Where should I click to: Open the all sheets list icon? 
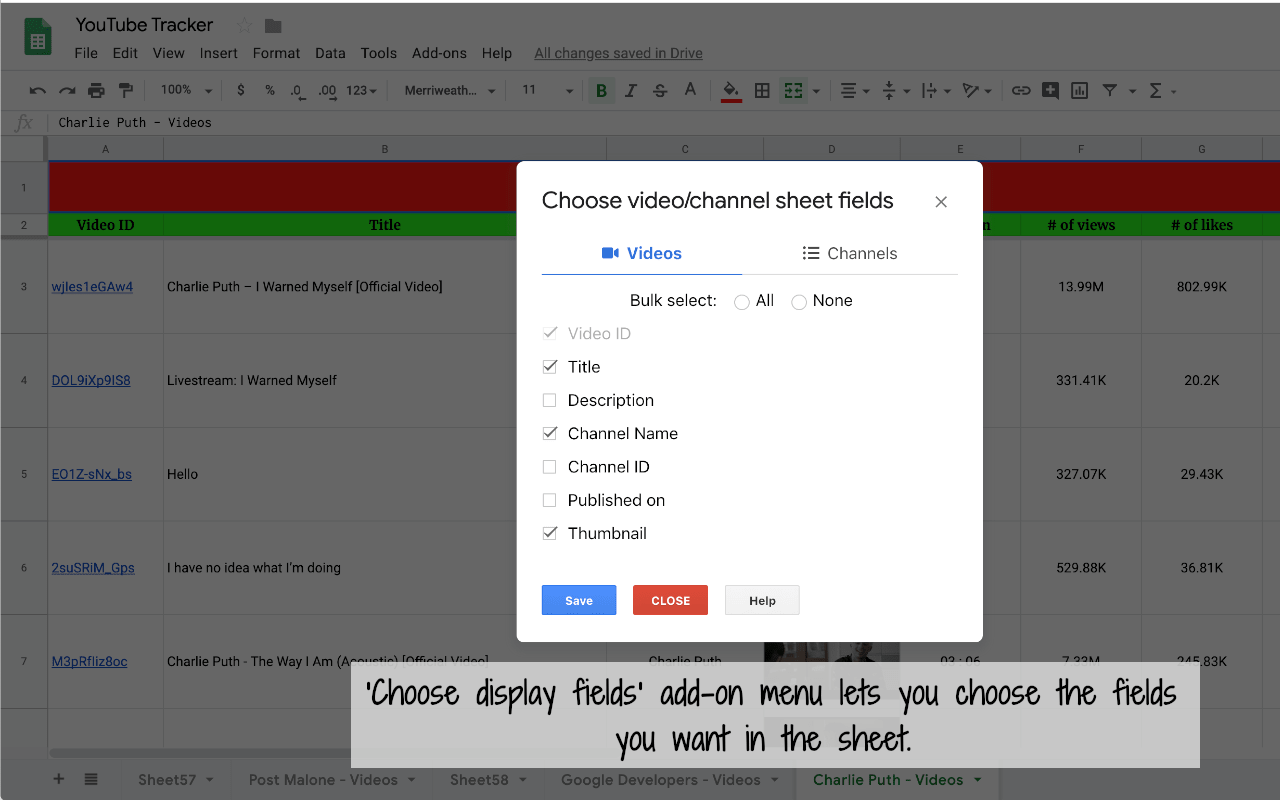point(91,780)
